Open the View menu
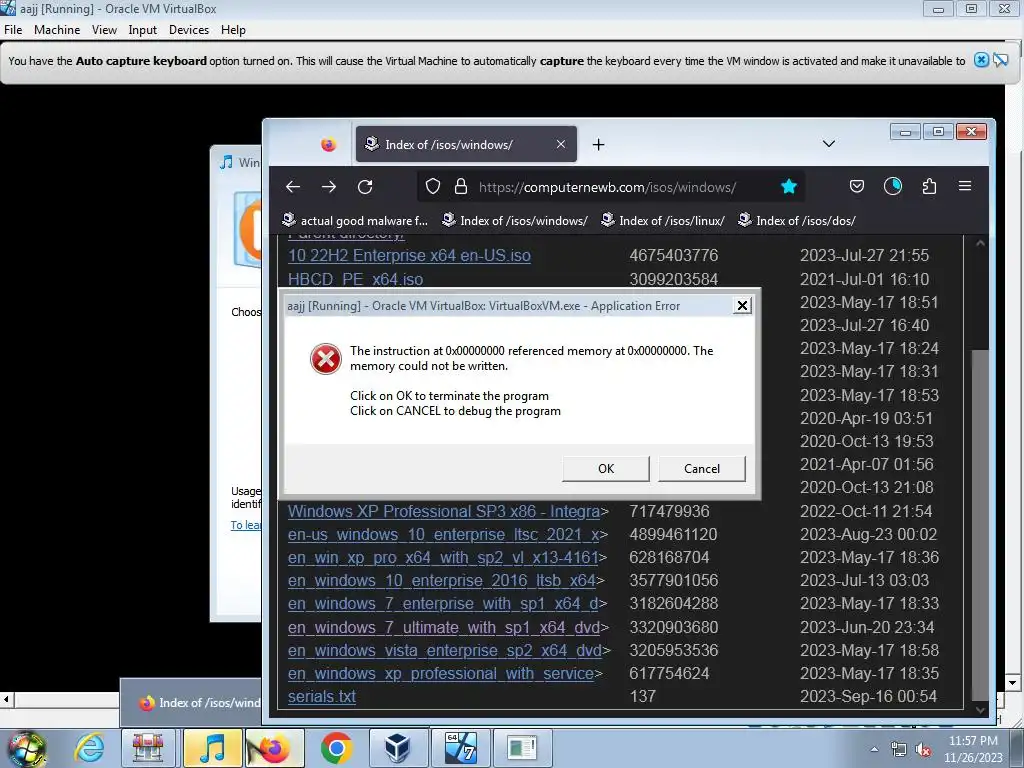This screenshot has width=1024, height=768. 104,30
